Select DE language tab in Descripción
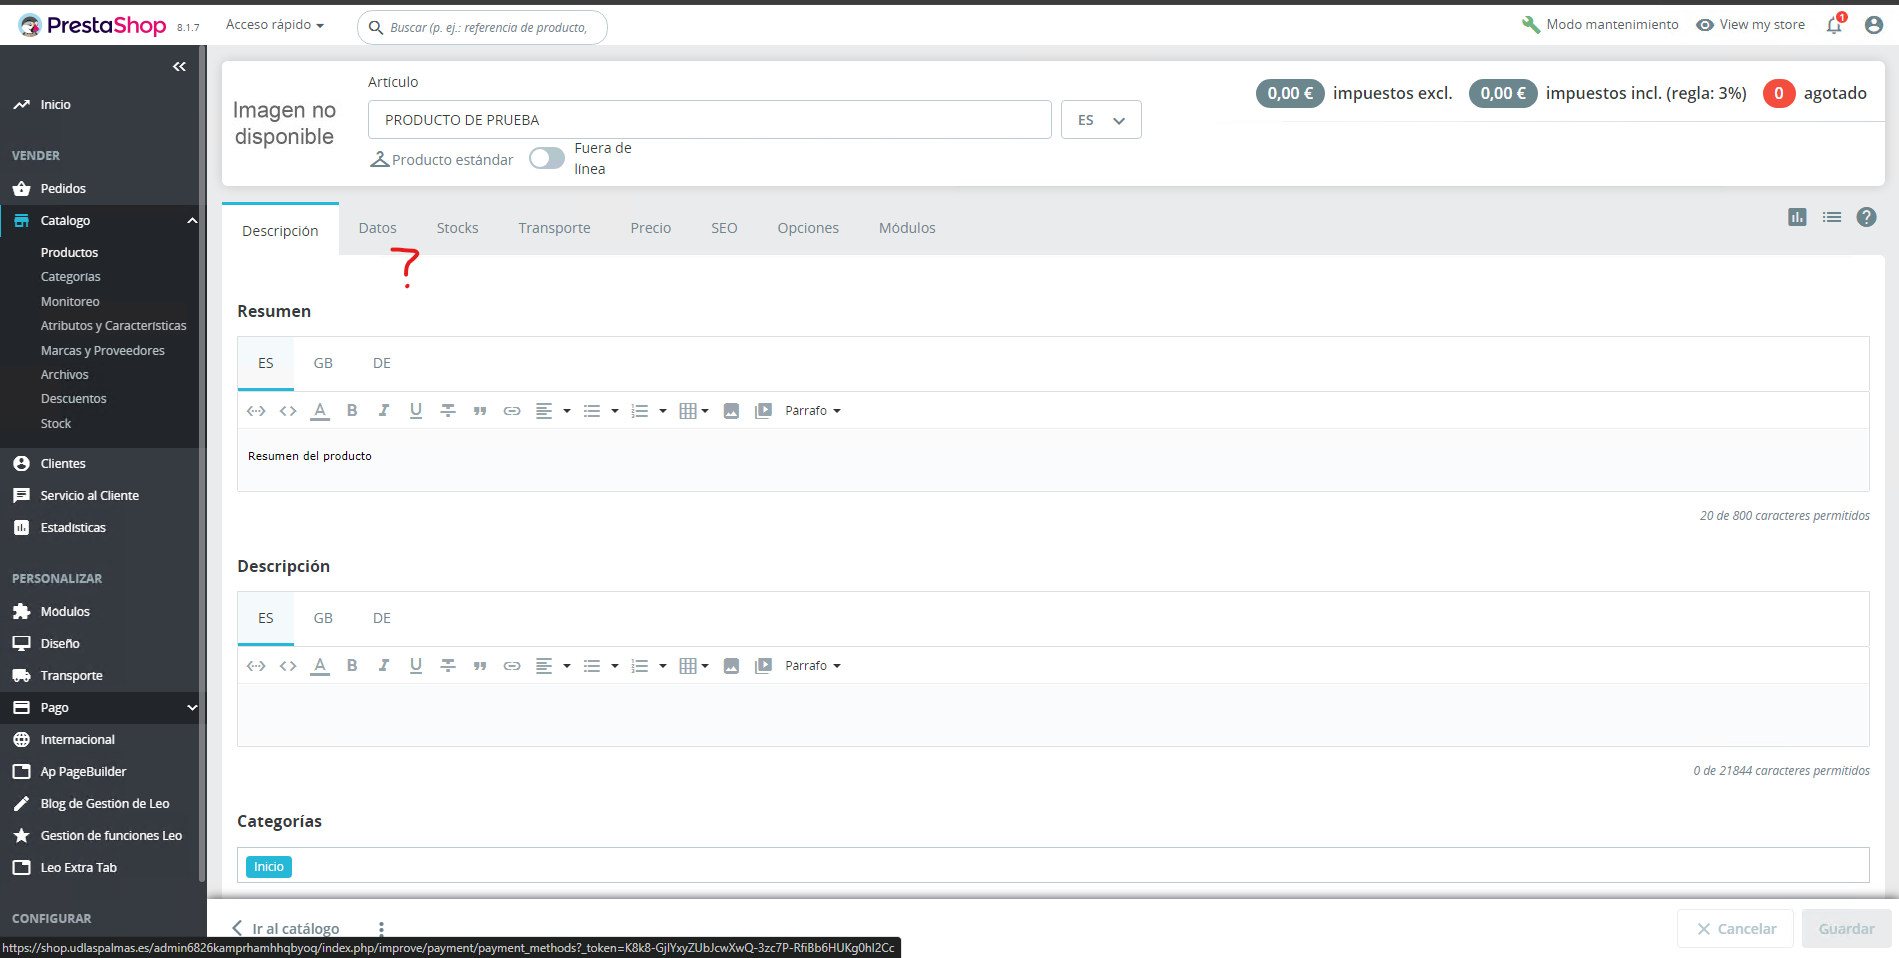 click(x=382, y=618)
